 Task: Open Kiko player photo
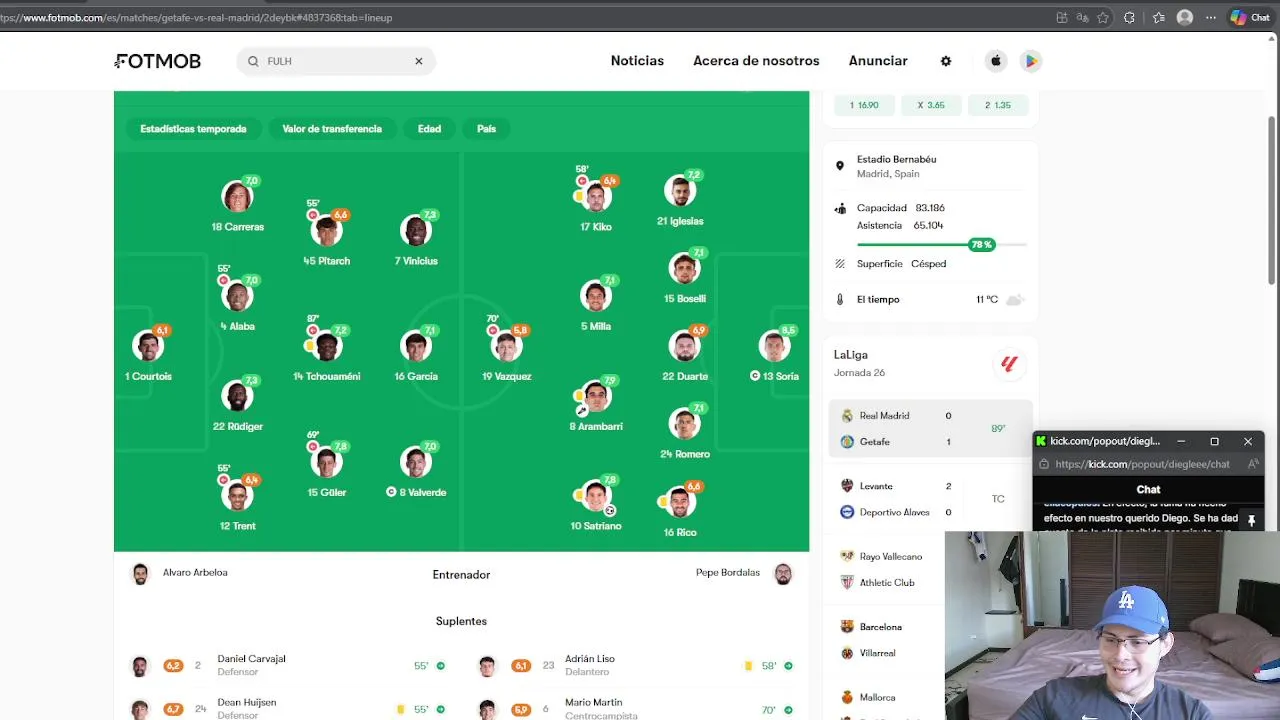coord(595,197)
